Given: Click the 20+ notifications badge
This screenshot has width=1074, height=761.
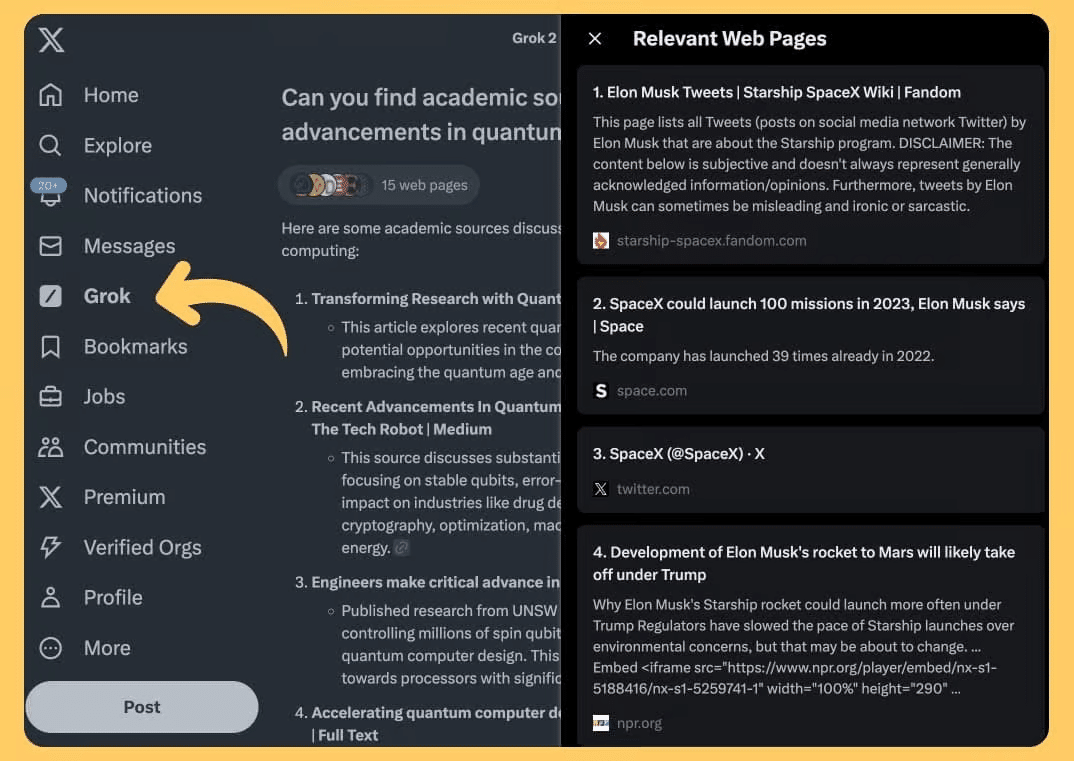Looking at the screenshot, I should coord(48,185).
